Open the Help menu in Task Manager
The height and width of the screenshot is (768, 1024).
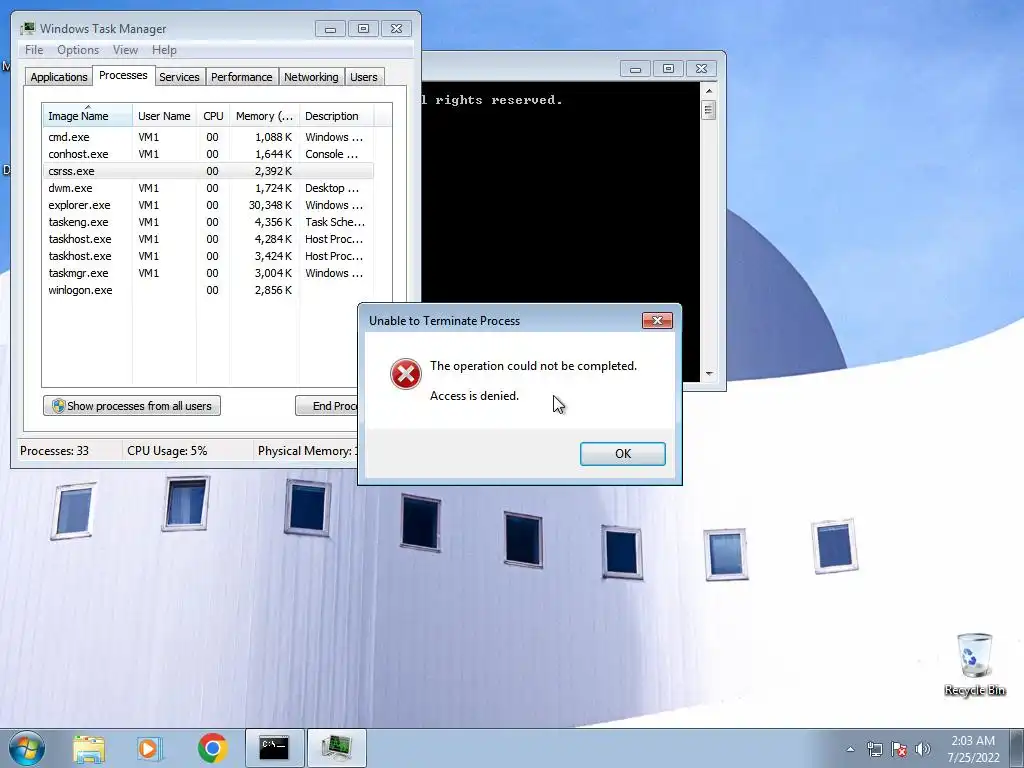click(164, 50)
